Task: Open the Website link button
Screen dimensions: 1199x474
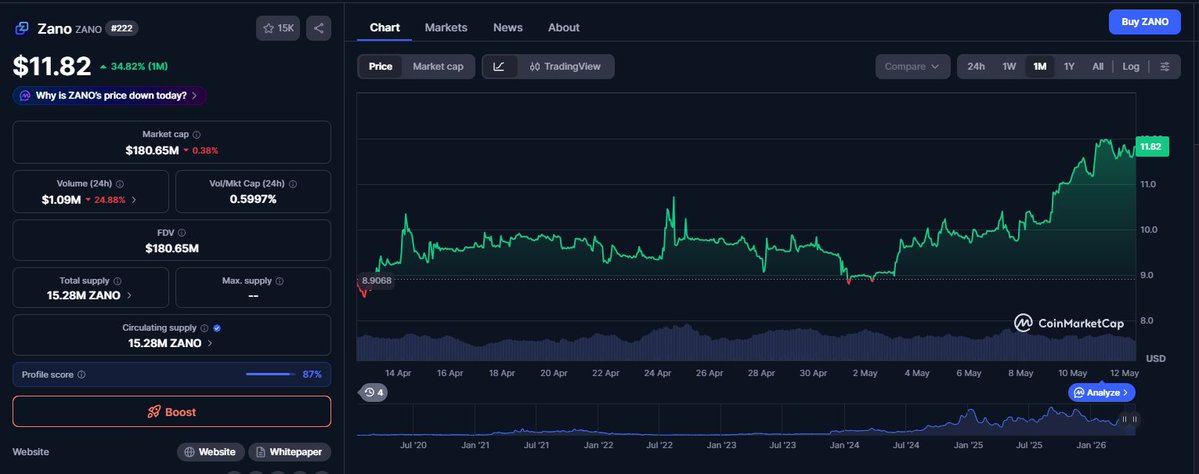Action: [x=211, y=452]
